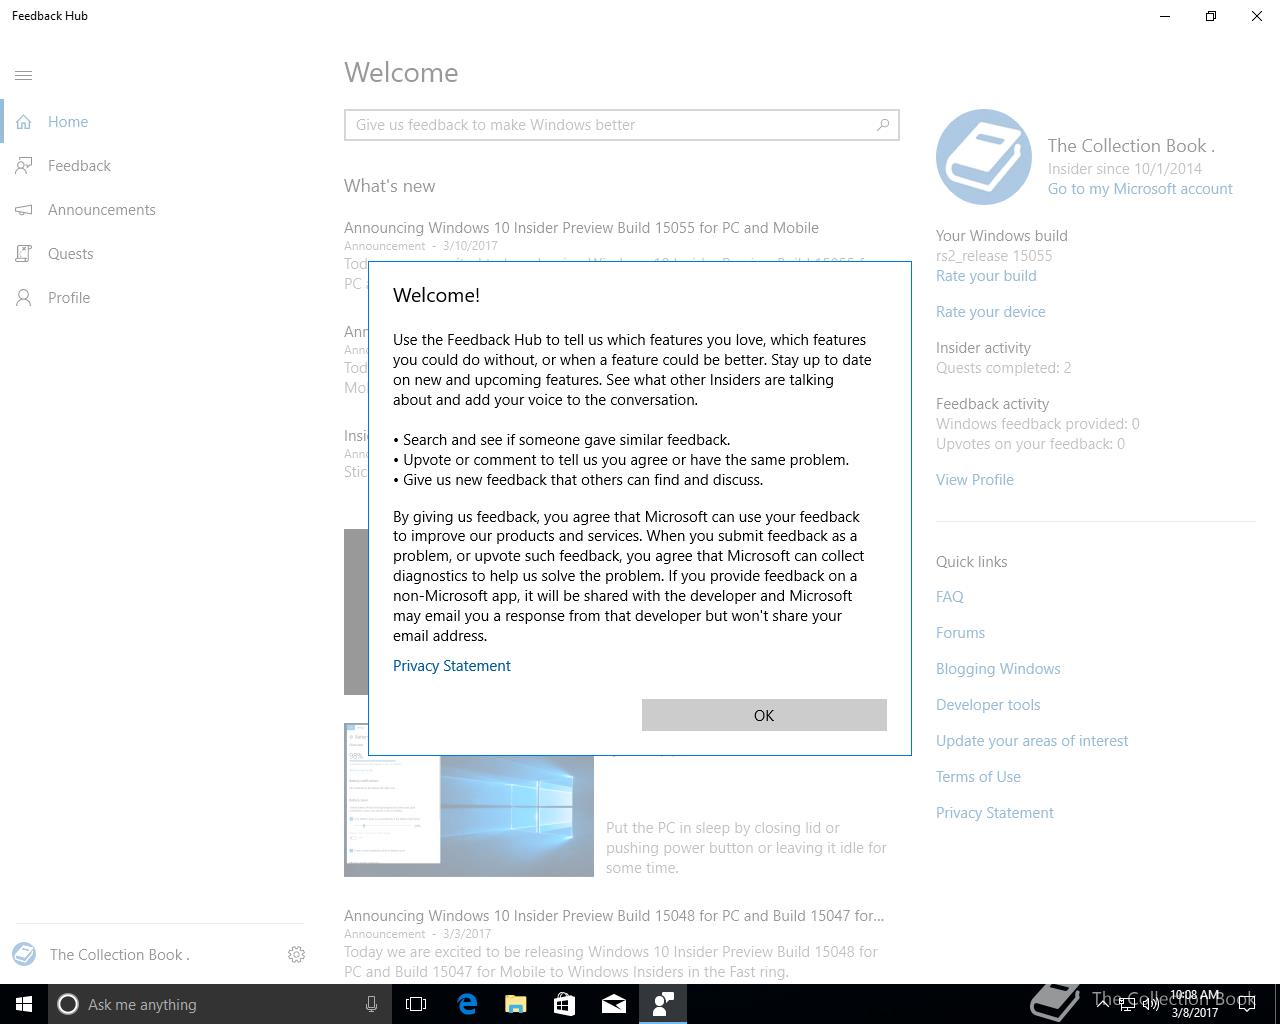Select the Home icon in sidebar
Image resolution: width=1280 pixels, height=1024 pixels.
24,122
